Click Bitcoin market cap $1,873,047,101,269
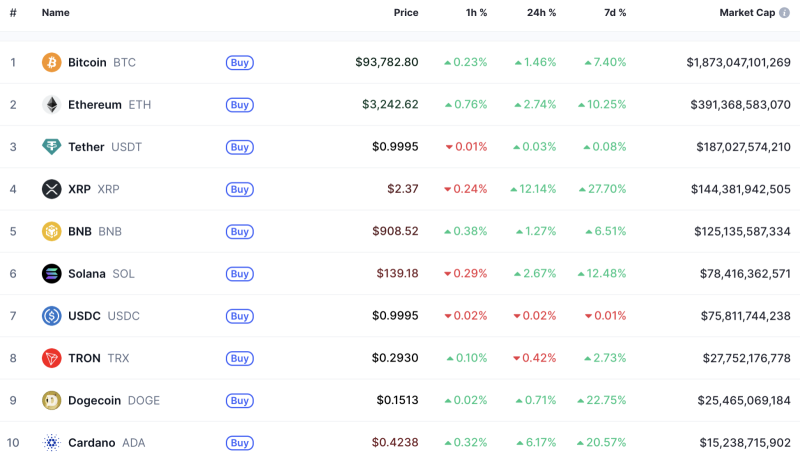 738,62
